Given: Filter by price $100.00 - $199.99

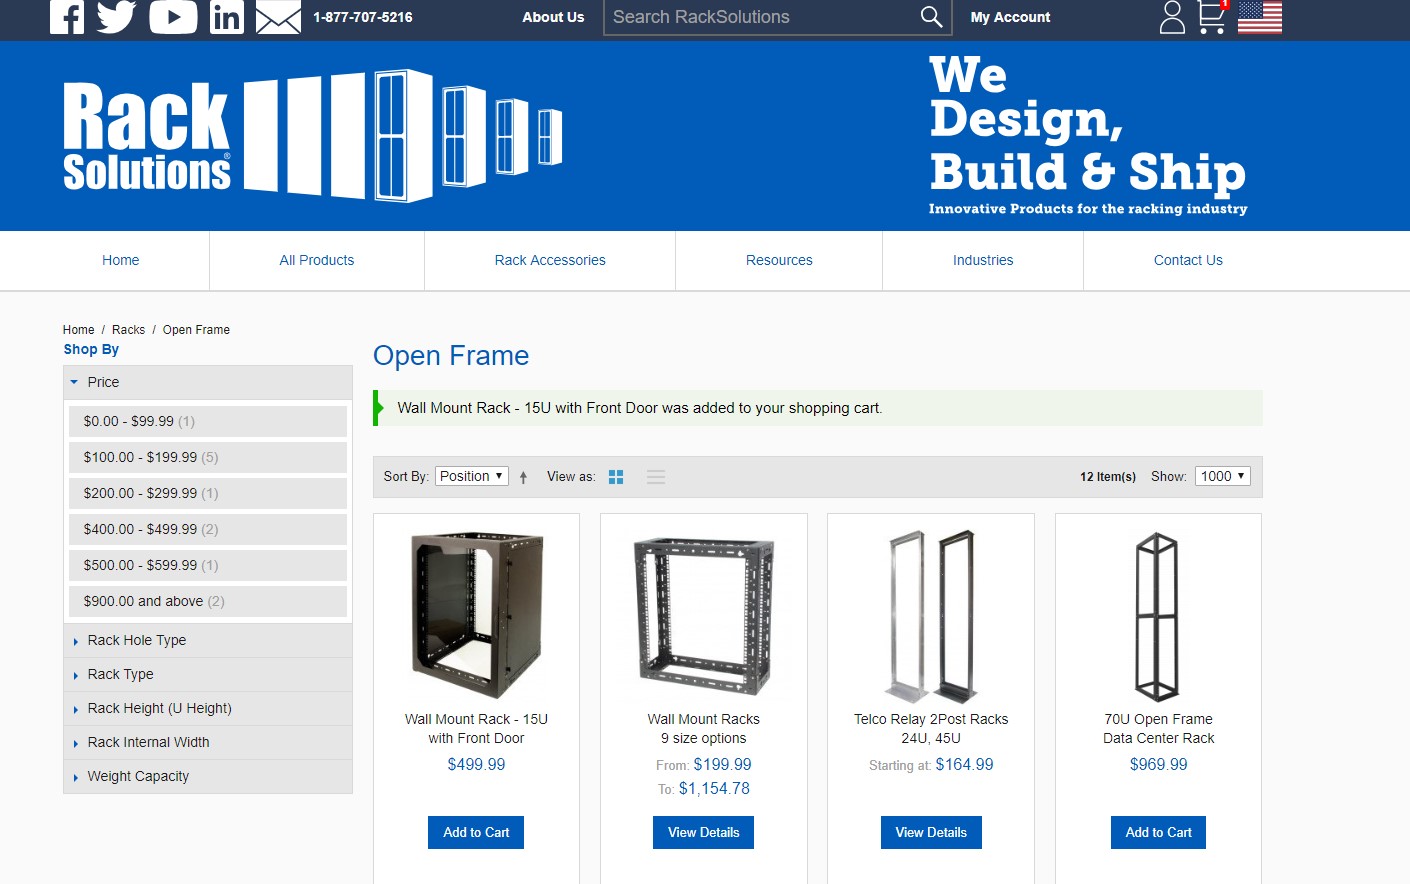Looking at the screenshot, I should [208, 457].
